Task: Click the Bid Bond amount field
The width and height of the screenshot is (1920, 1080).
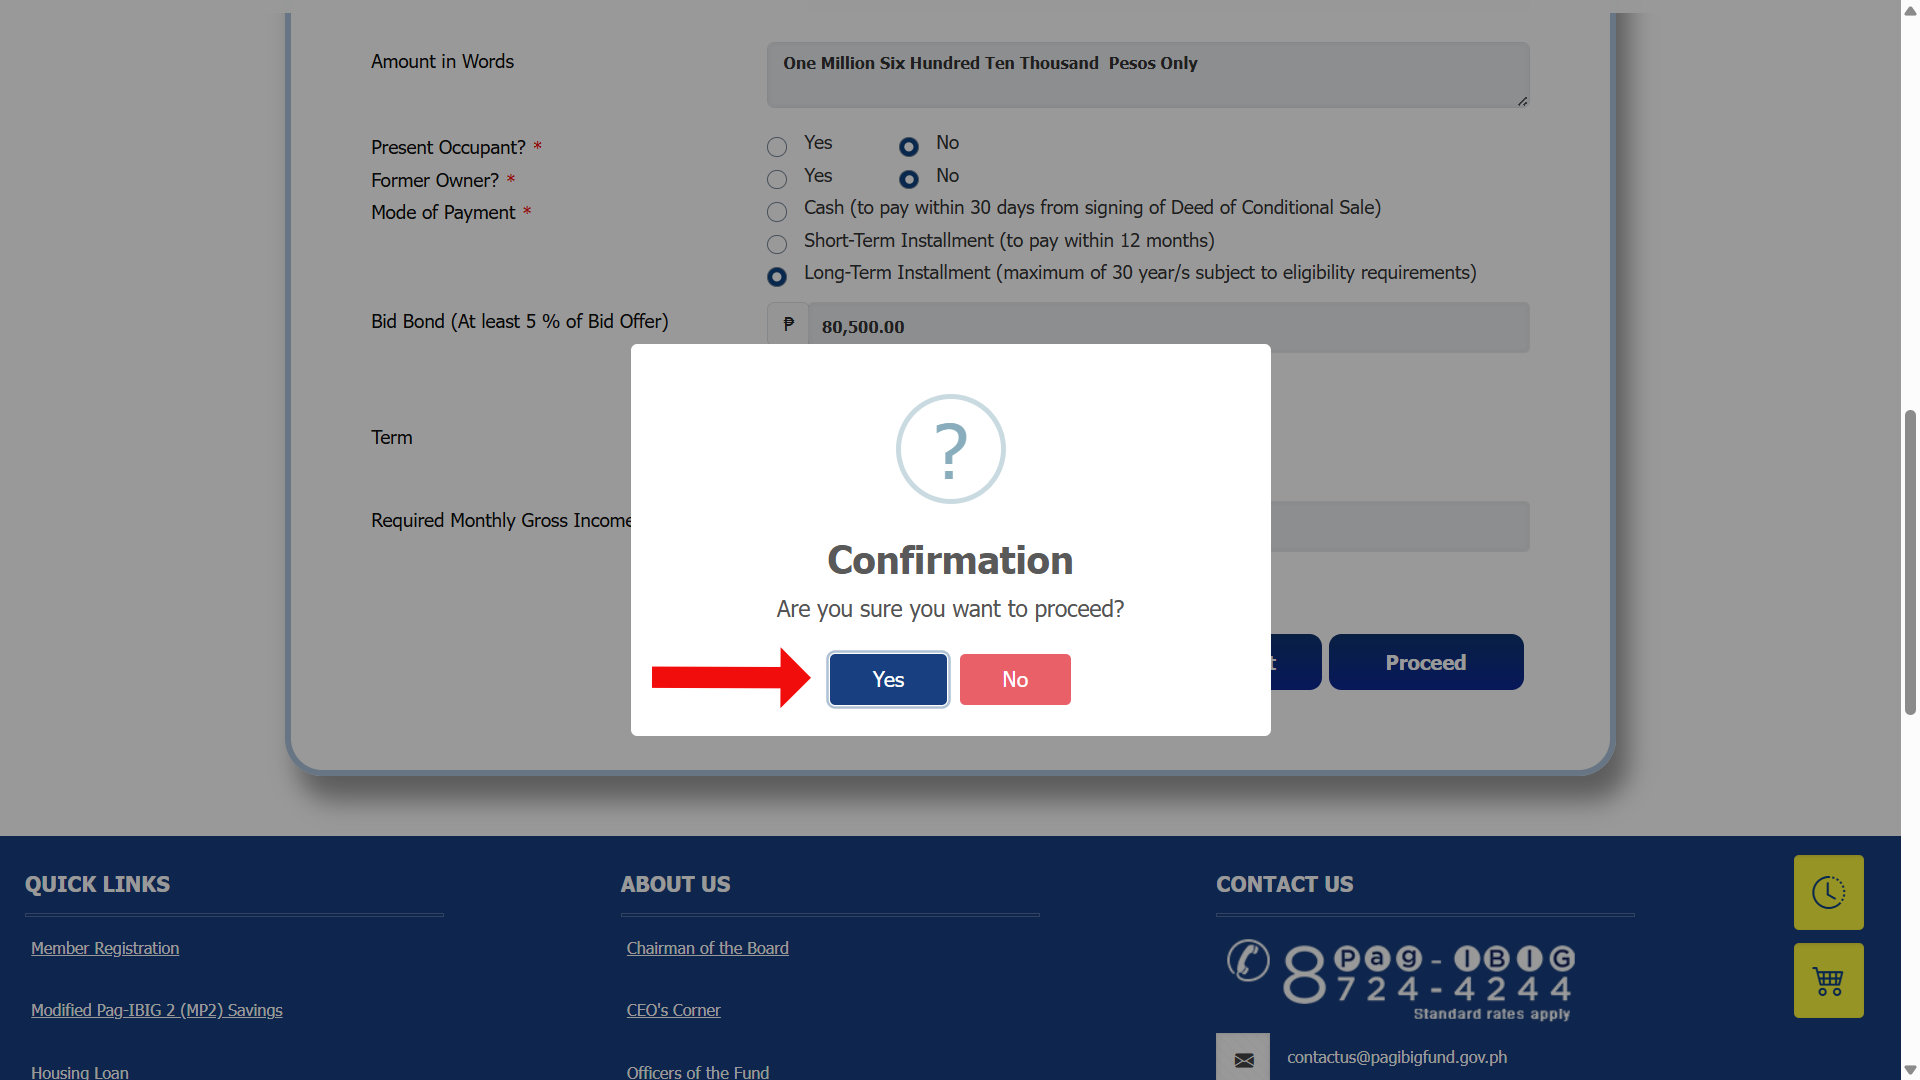Action: 1169,327
